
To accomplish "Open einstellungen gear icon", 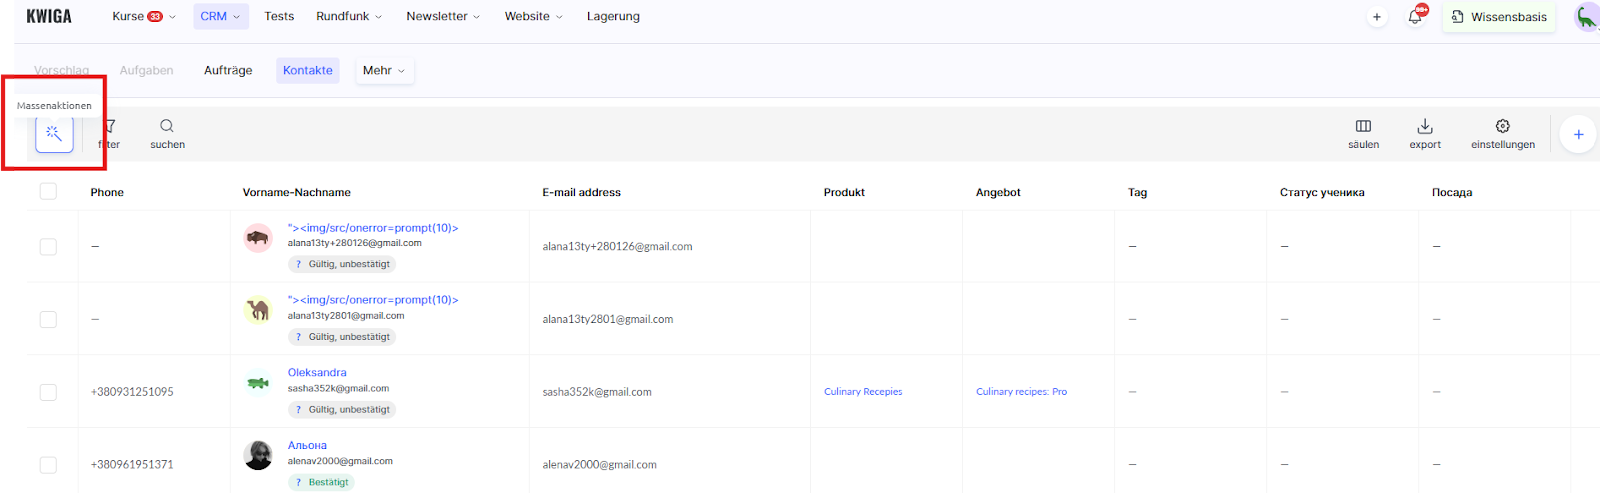I will coord(1502,127).
